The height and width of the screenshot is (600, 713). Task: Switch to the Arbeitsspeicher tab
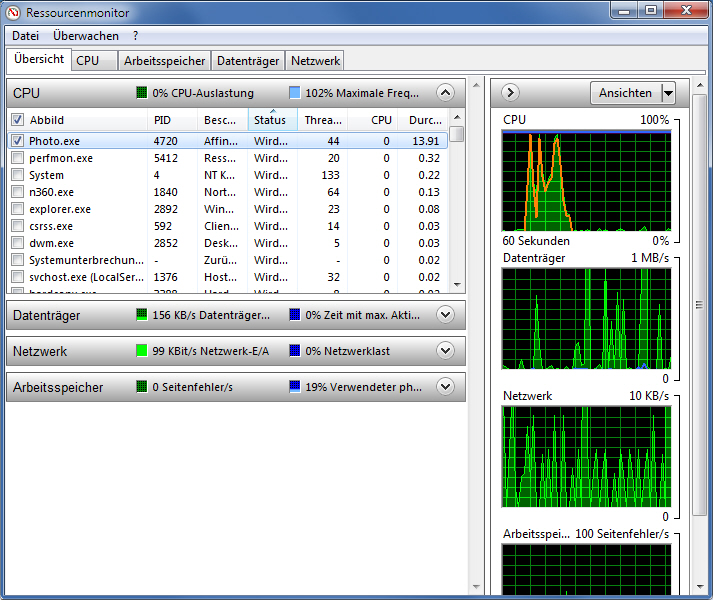point(164,61)
